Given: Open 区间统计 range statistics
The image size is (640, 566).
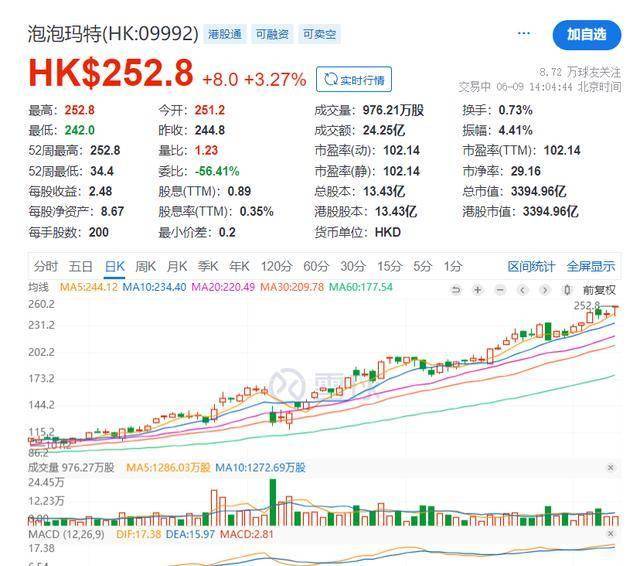Looking at the screenshot, I should pos(531,266).
